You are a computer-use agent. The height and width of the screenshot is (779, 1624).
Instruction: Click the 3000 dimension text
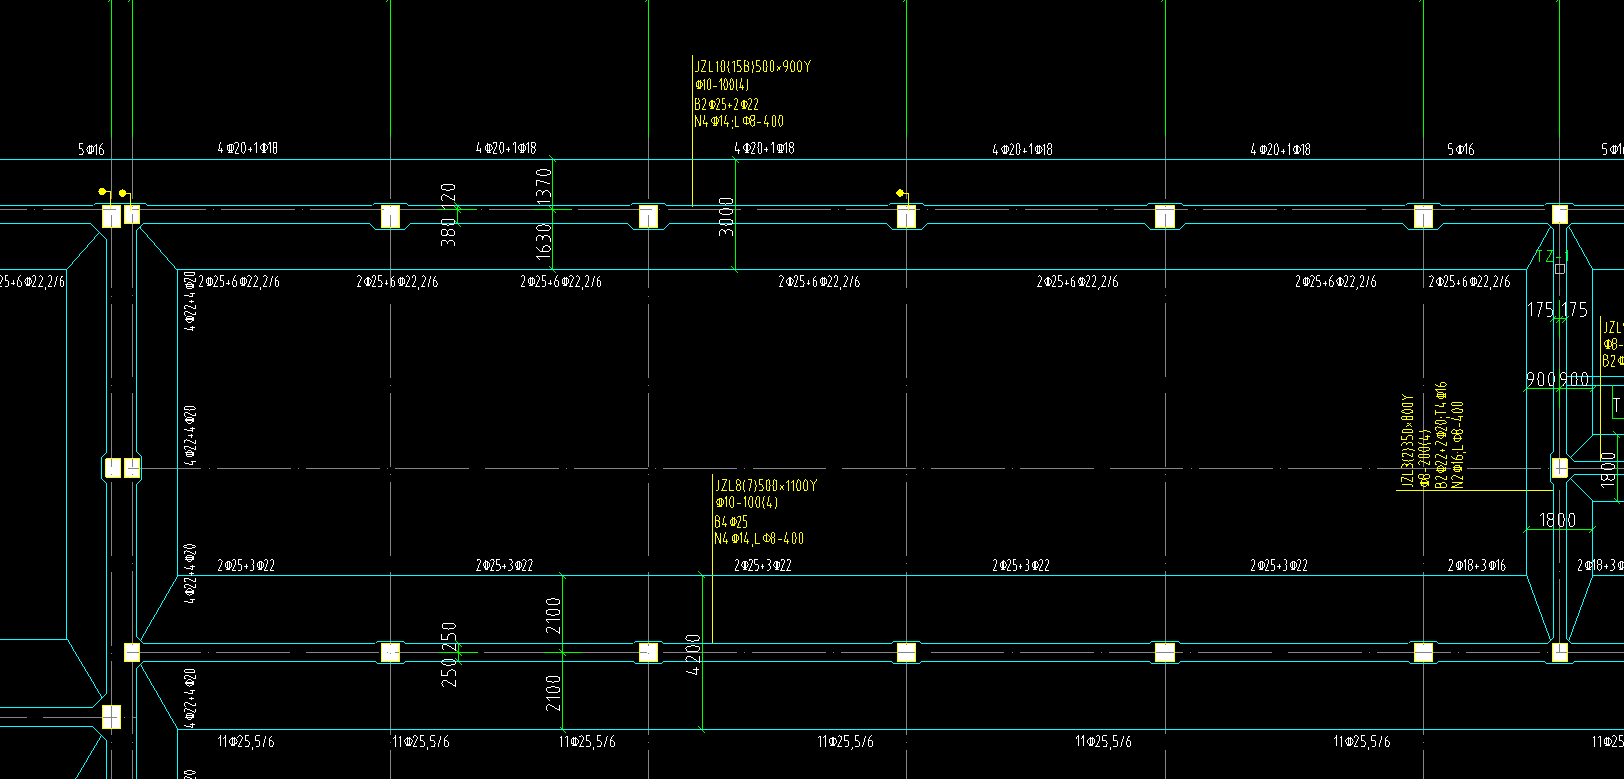pos(727,216)
